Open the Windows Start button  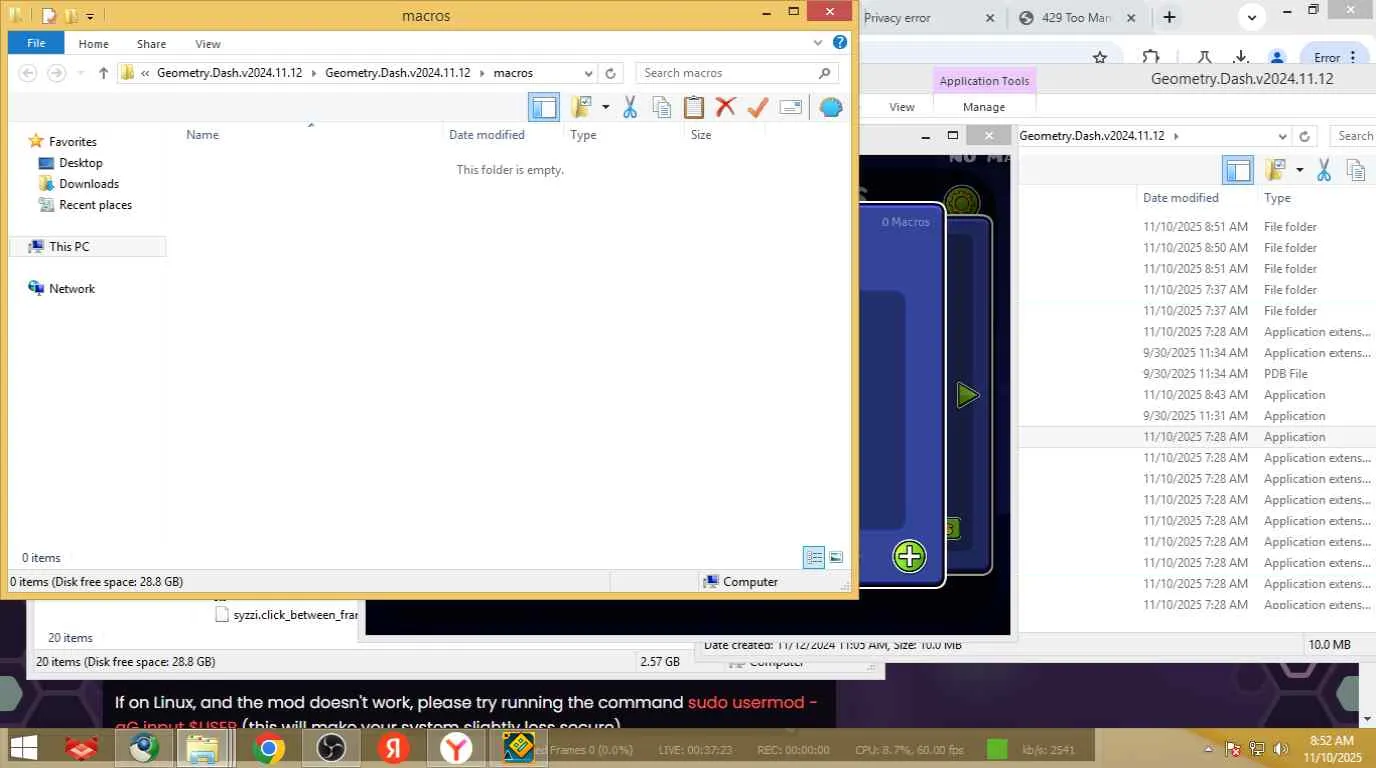pyautogui.click(x=24, y=747)
